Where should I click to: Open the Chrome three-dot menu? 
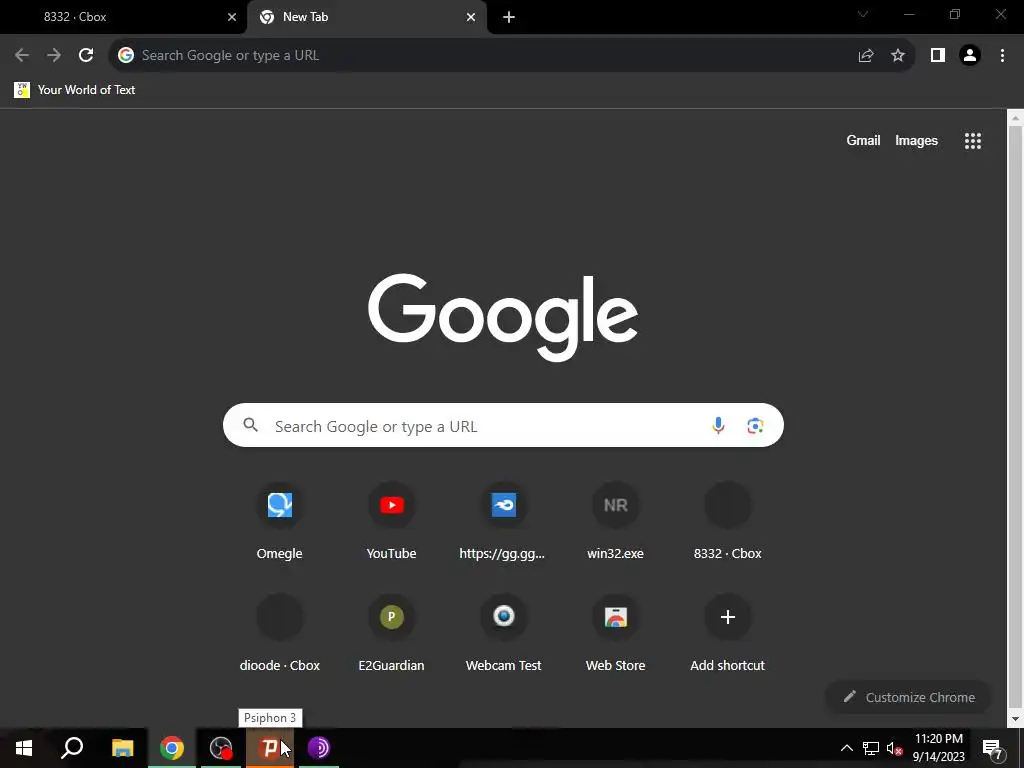(1002, 56)
